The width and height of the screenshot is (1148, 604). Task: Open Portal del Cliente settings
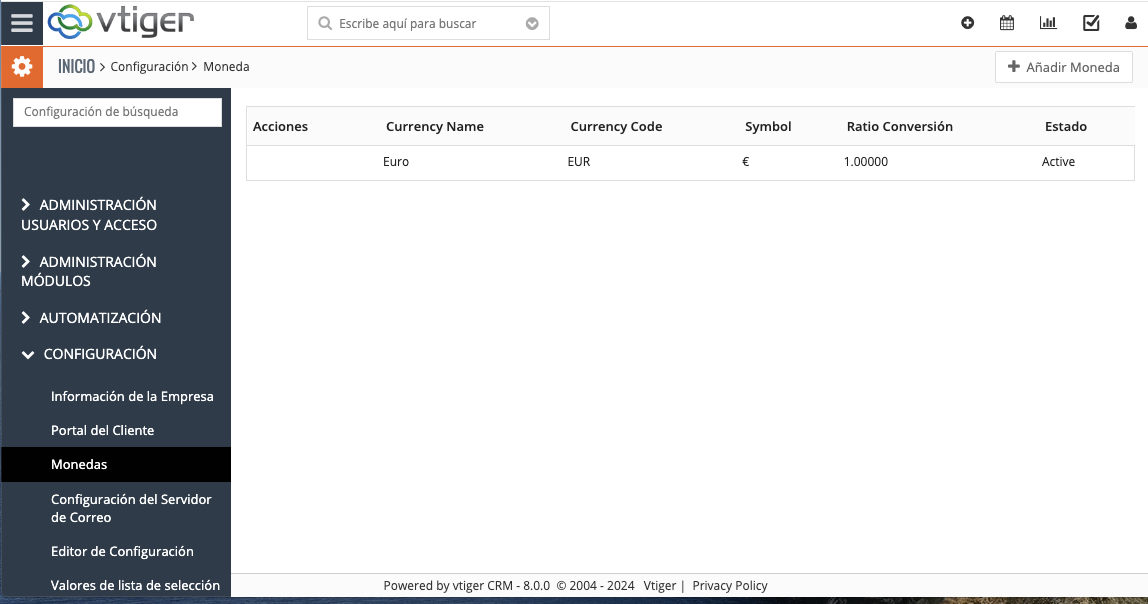pyautogui.click(x=102, y=430)
